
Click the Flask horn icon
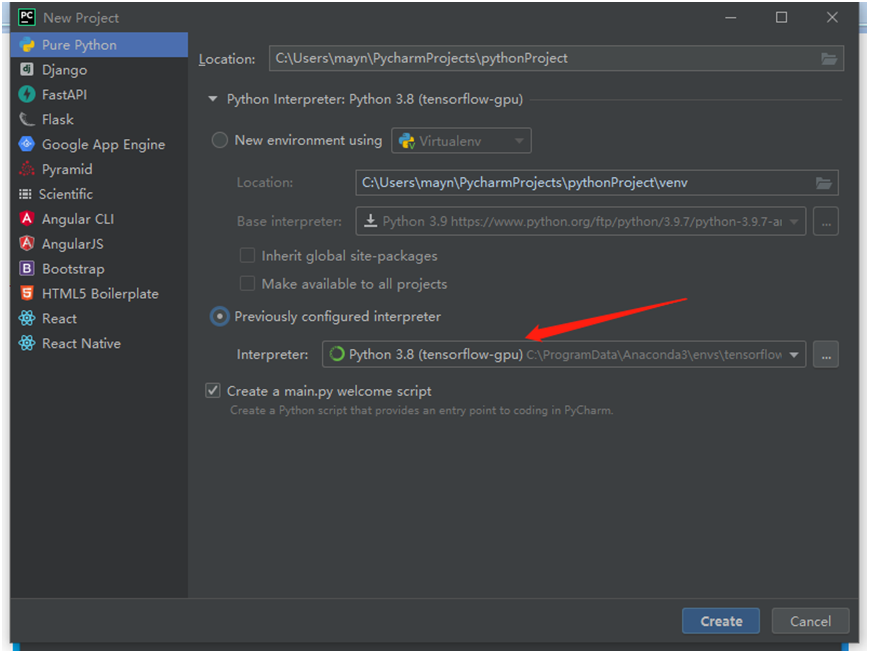(27, 119)
